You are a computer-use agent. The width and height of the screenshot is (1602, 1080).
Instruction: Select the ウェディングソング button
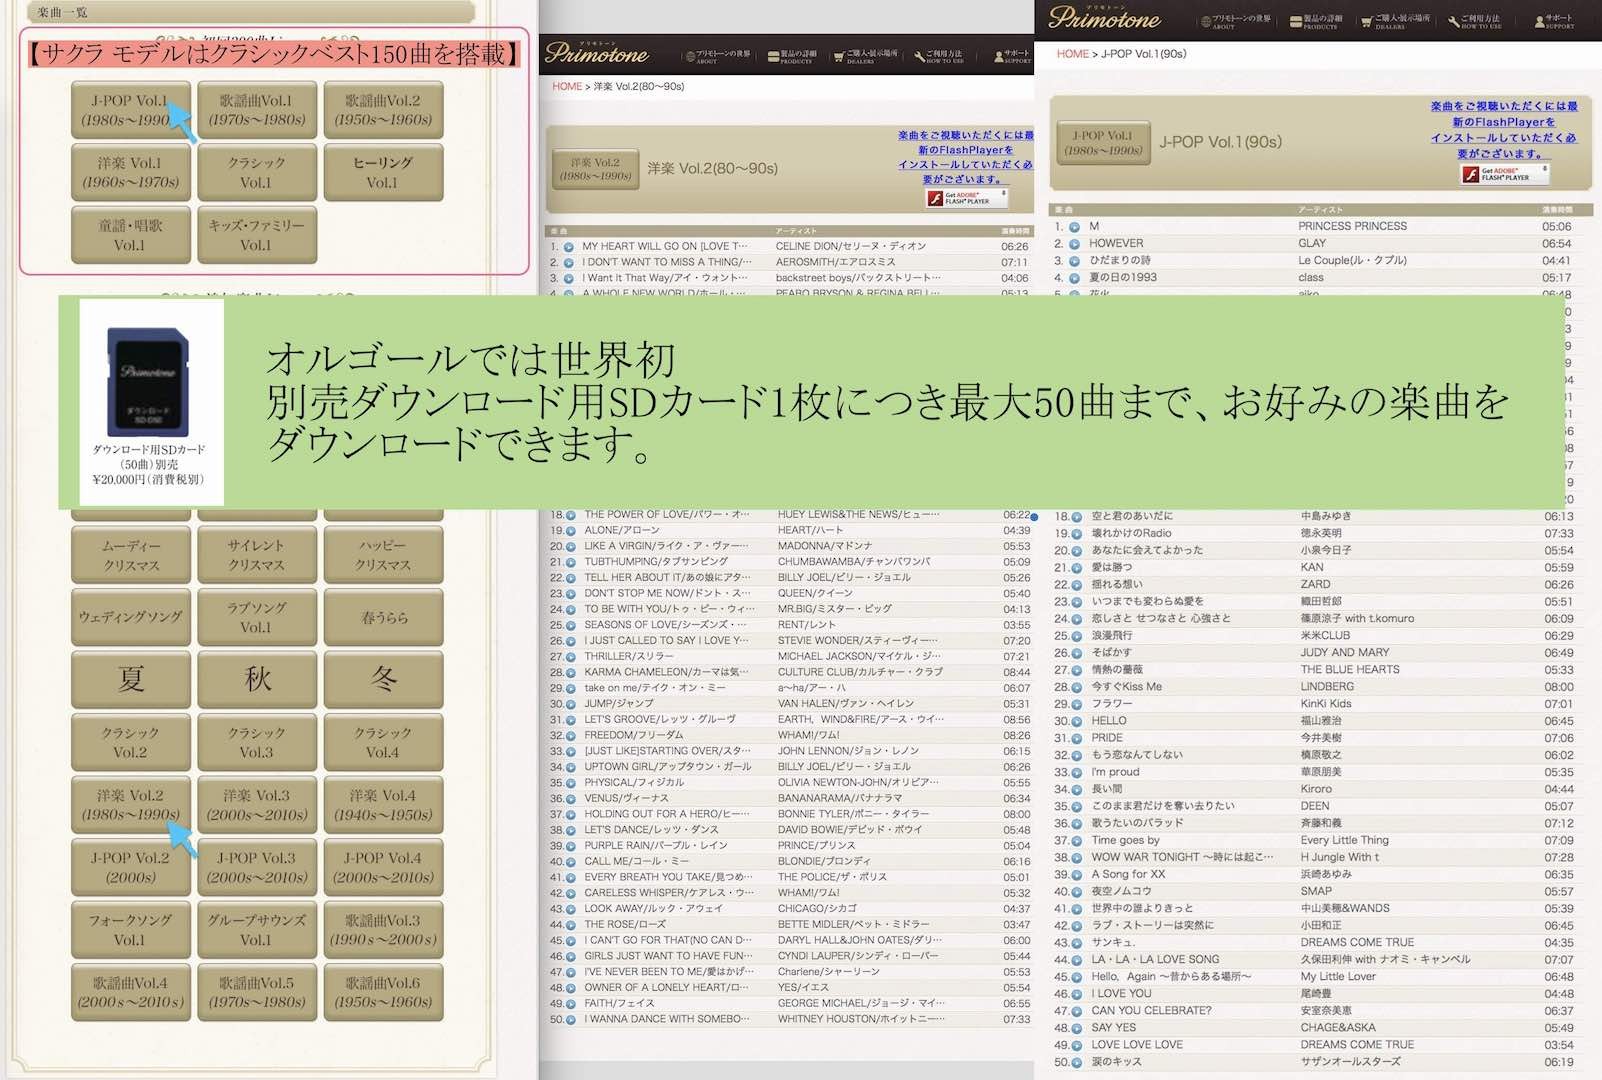pos(131,617)
